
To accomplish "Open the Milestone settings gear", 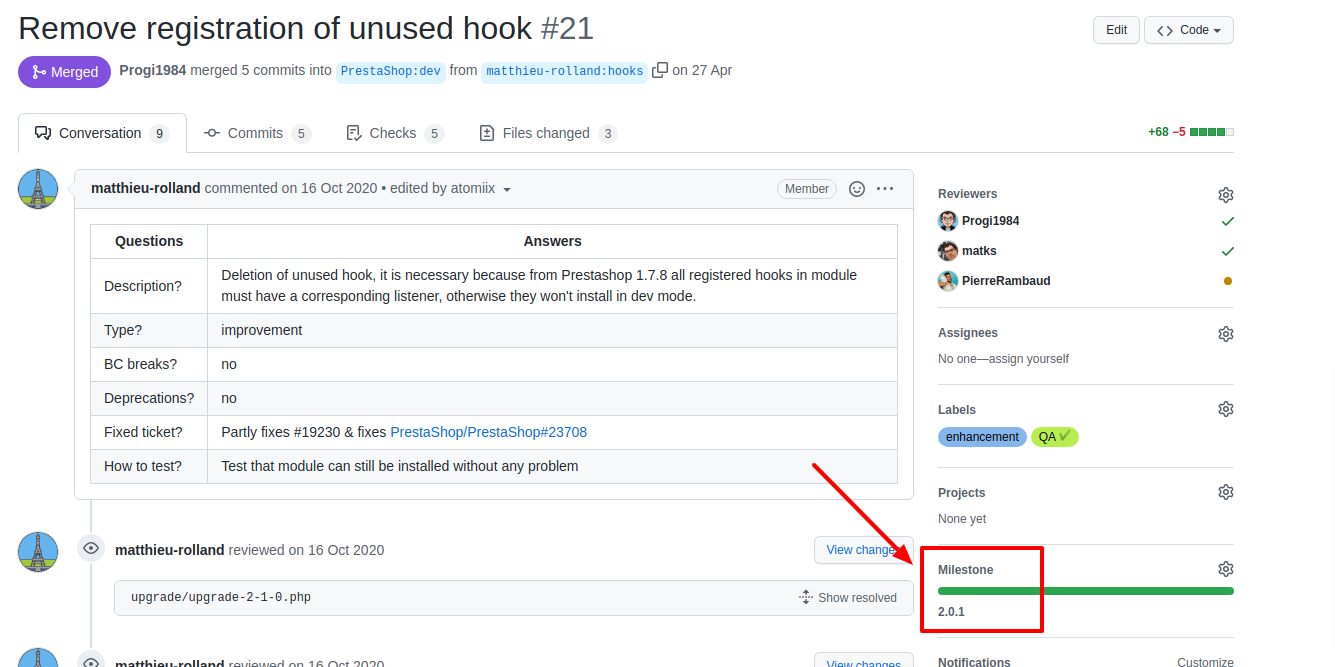I will click(x=1226, y=568).
